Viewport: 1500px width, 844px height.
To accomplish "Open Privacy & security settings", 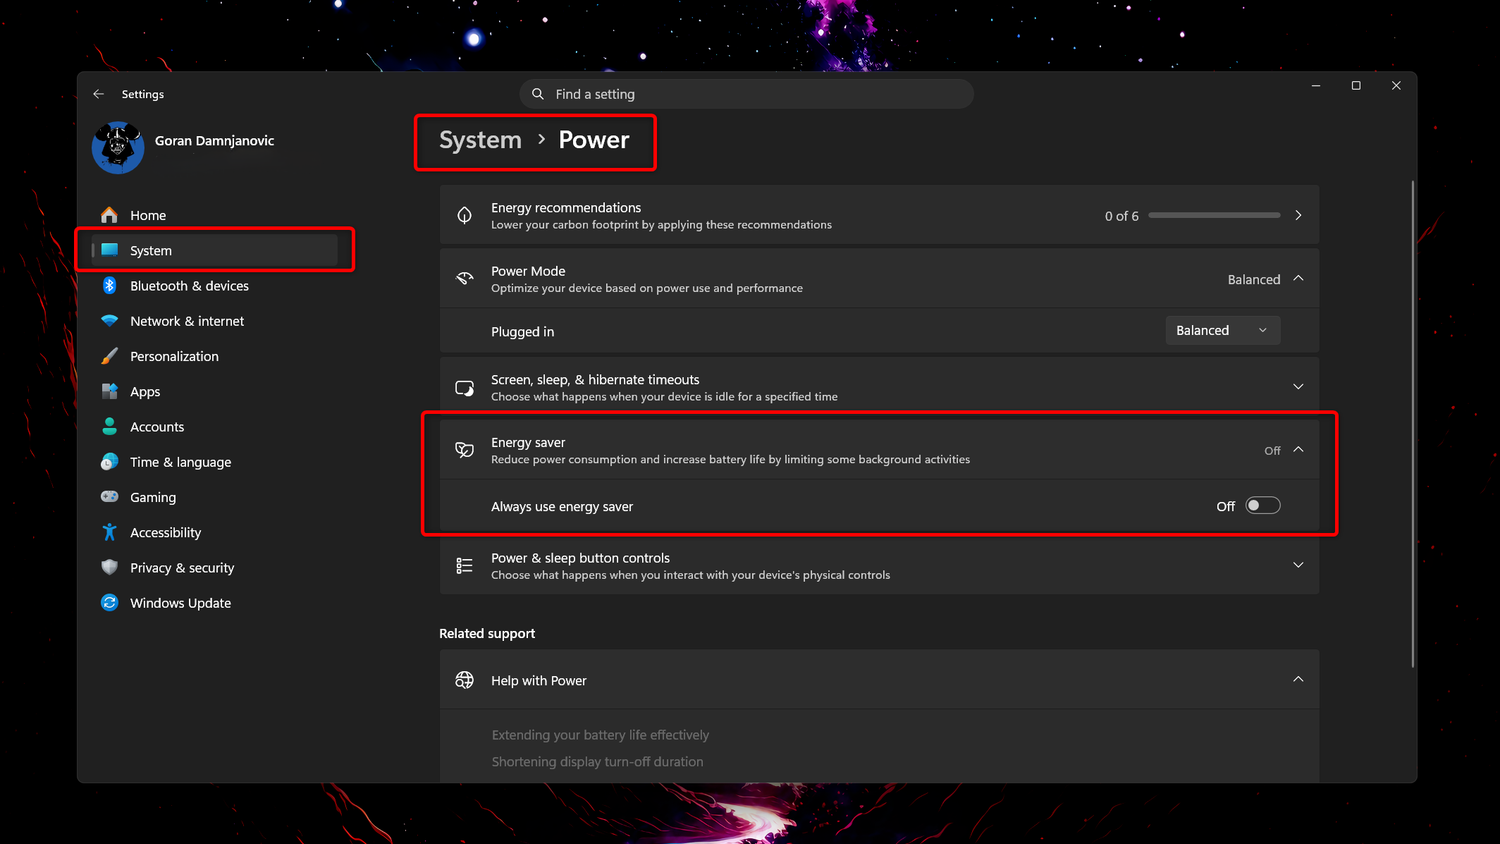I will coord(215,567).
